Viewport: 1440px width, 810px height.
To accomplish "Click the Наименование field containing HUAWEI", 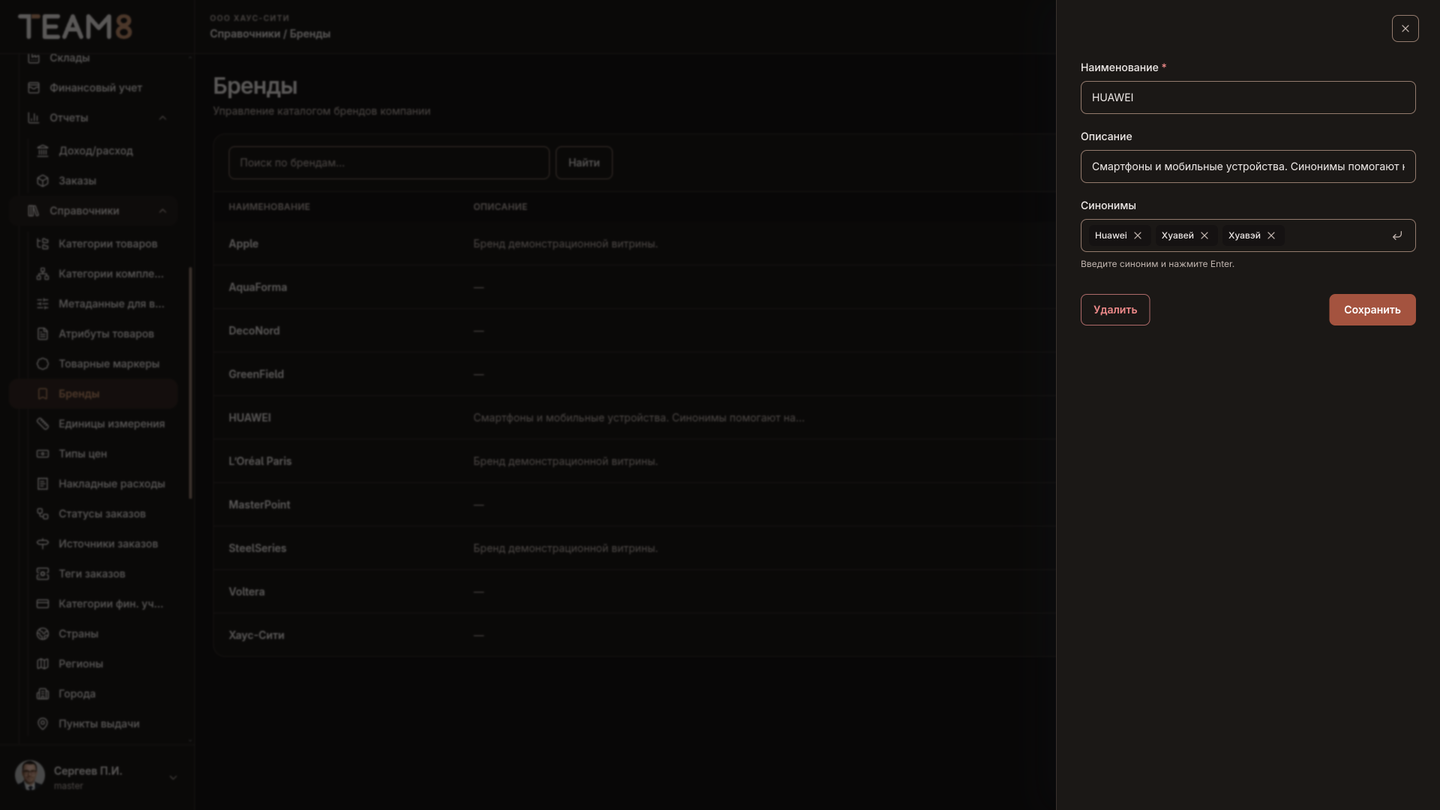I will 1248,98.
